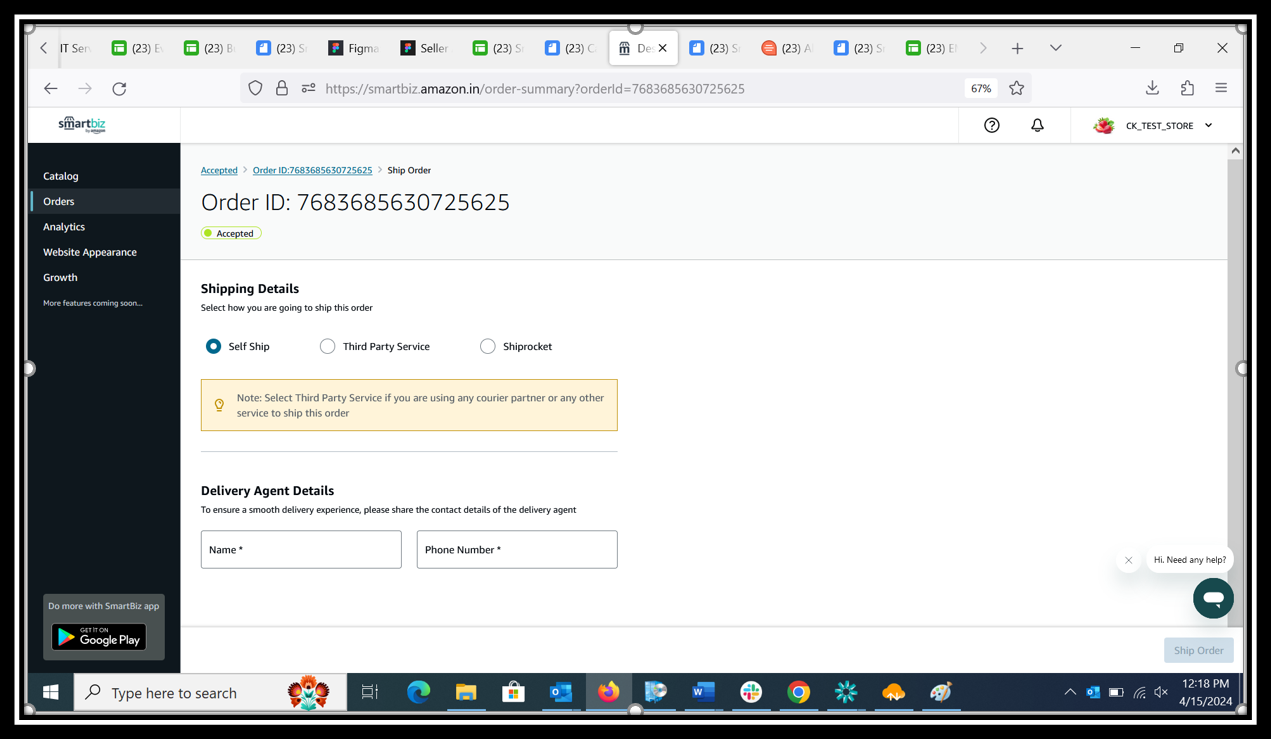Open the help question mark icon
The height and width of the screenshot is (739, 1271).
click(x=991, y=125)
